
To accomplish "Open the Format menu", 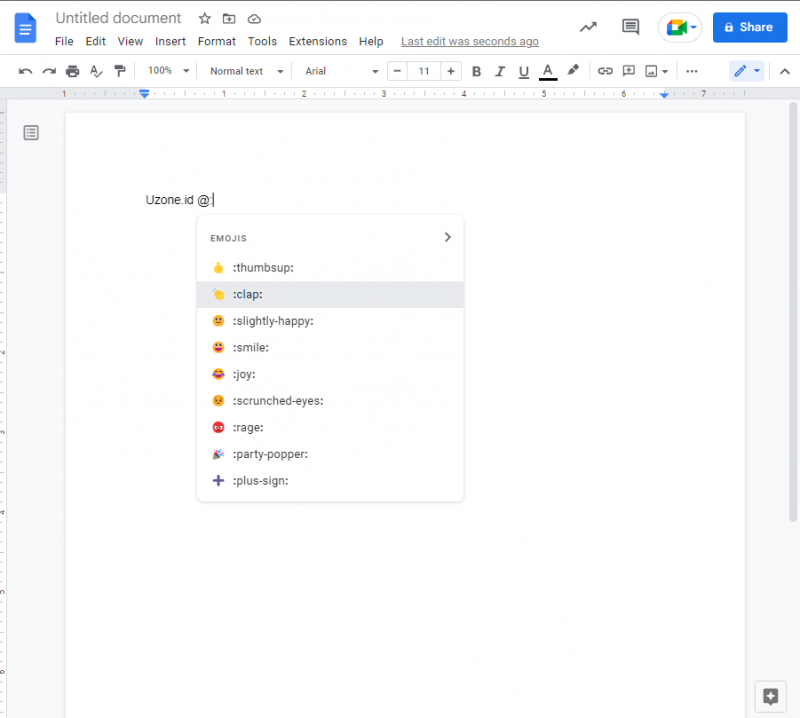I will 217,41.
